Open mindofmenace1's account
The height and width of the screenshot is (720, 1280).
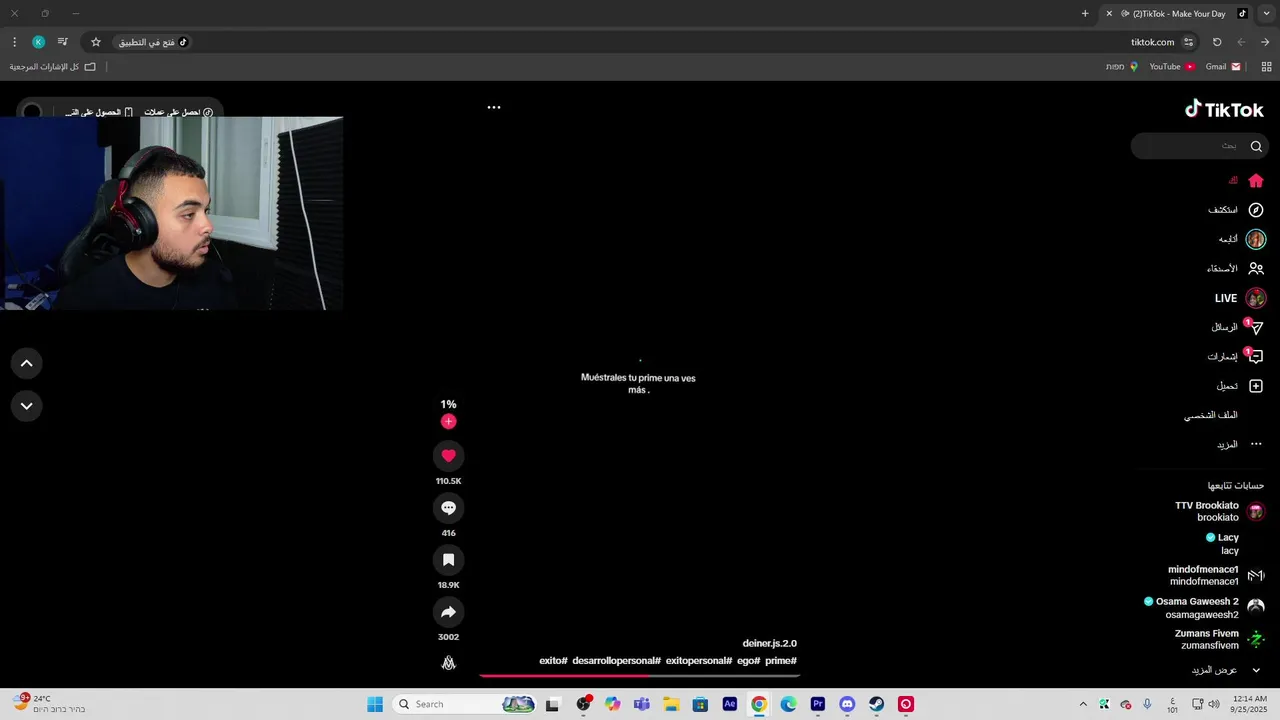[x=1216, y=575]
